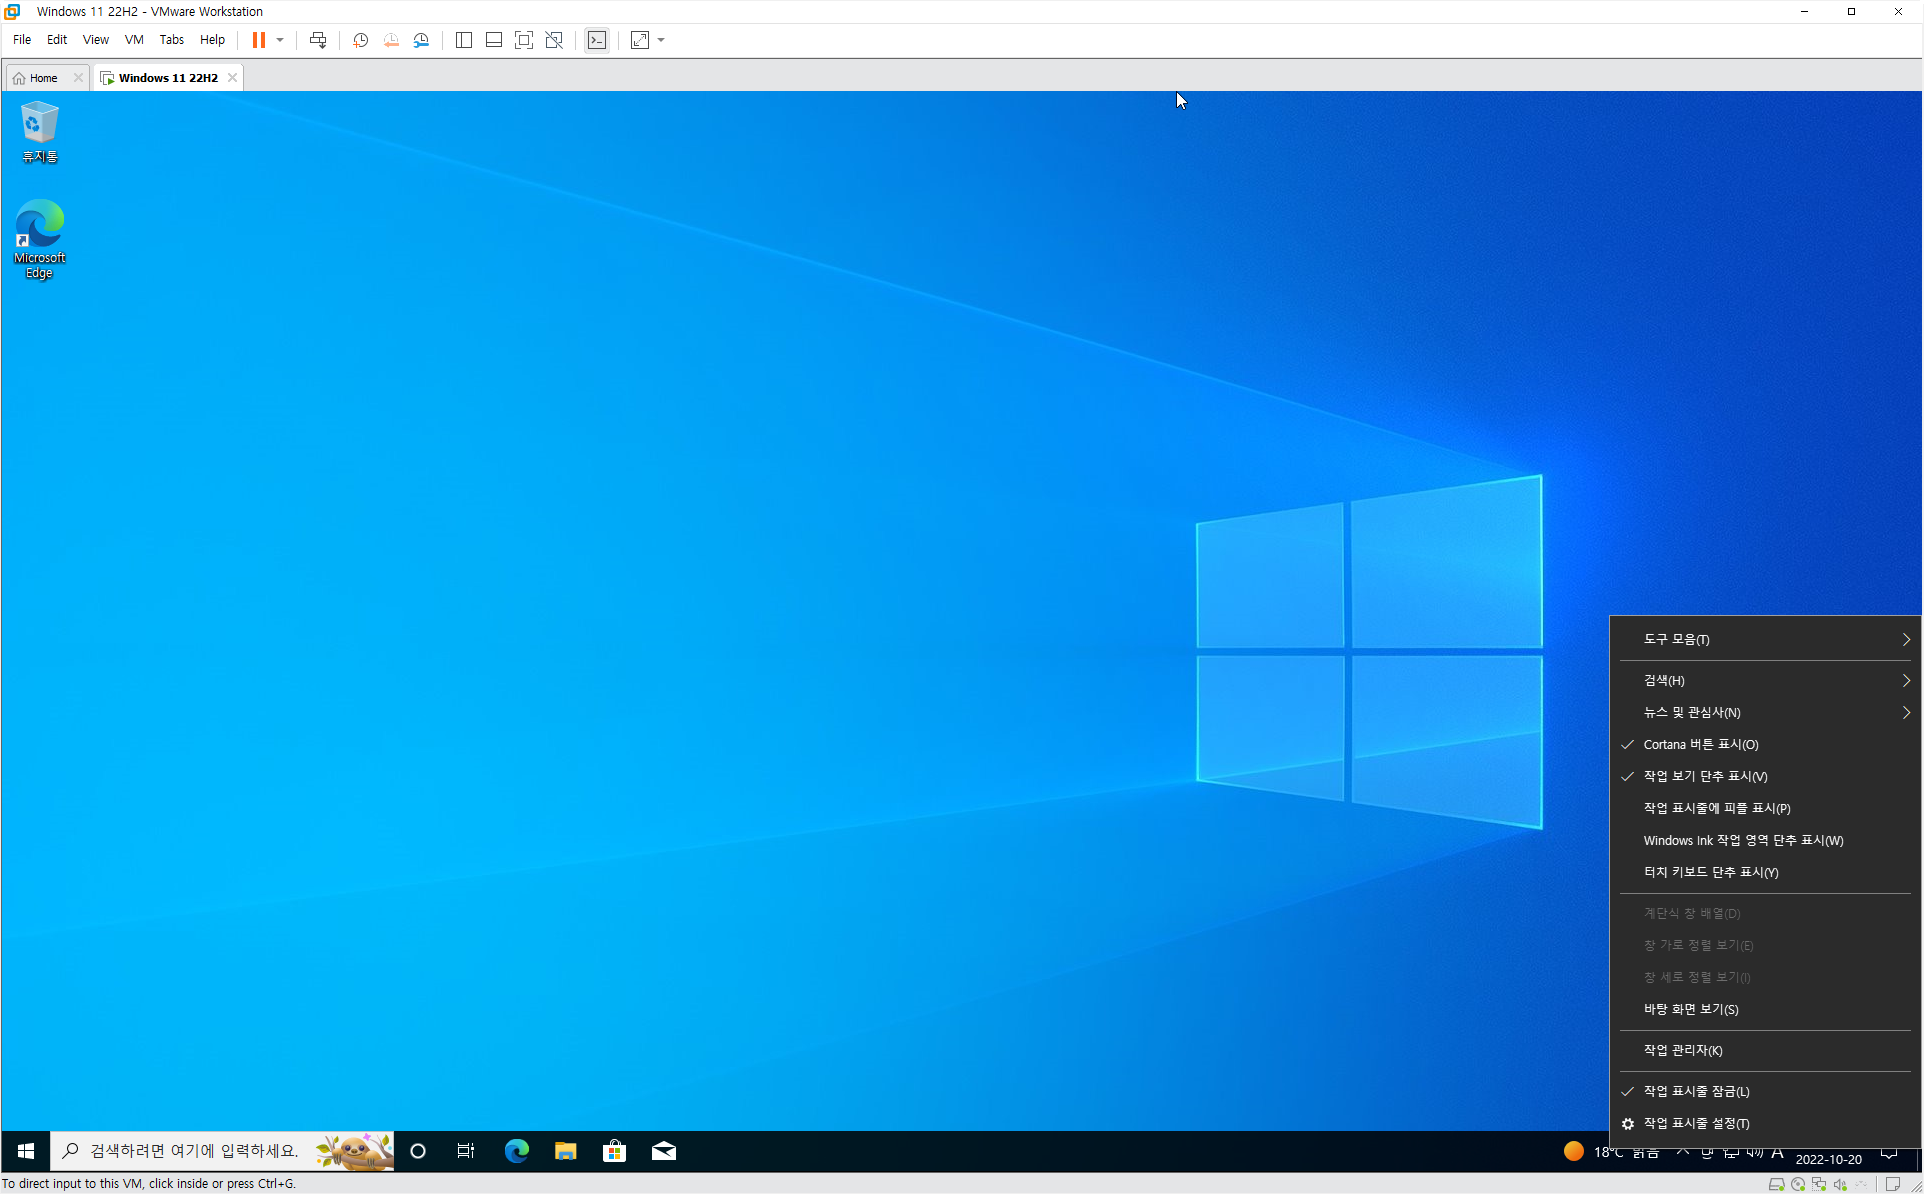Open the snapshot manager icon
The width and height of the screenshot is (1924, 1194).
click(421, 40)
